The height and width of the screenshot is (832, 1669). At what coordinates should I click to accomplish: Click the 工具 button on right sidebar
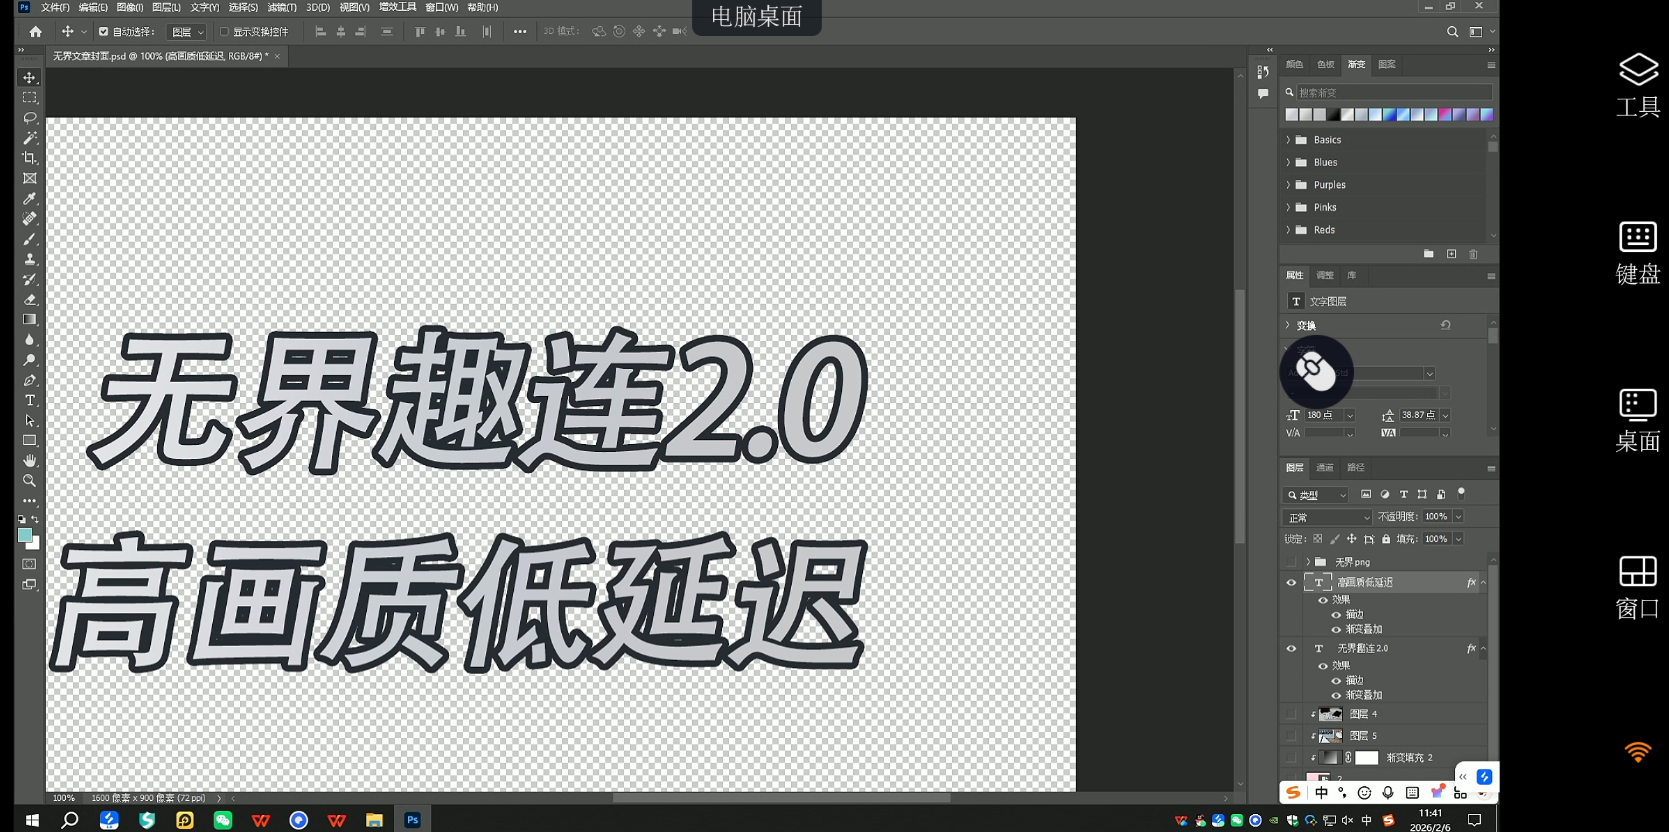click(x=1638, y=85)
